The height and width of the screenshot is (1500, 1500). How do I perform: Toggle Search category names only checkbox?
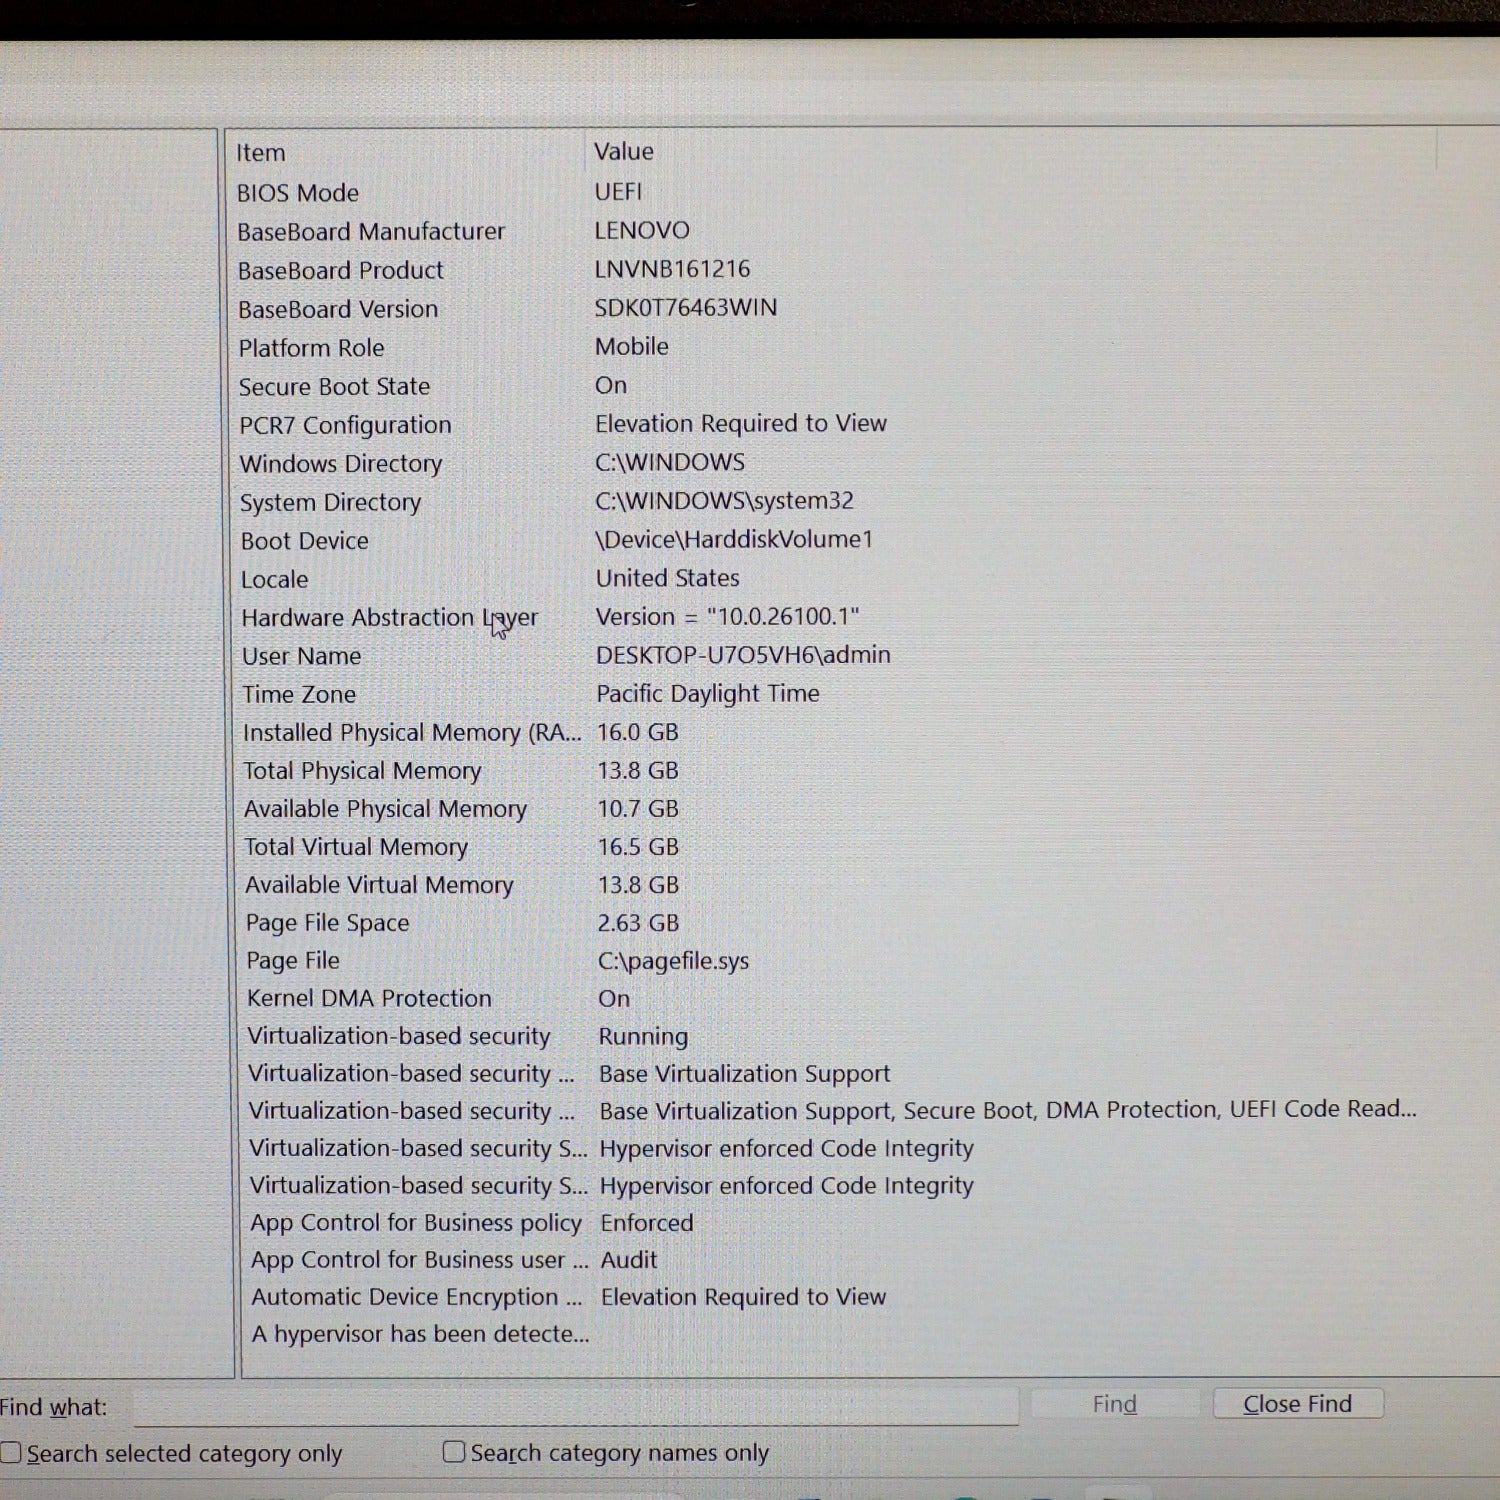[x=454, y=1451]
